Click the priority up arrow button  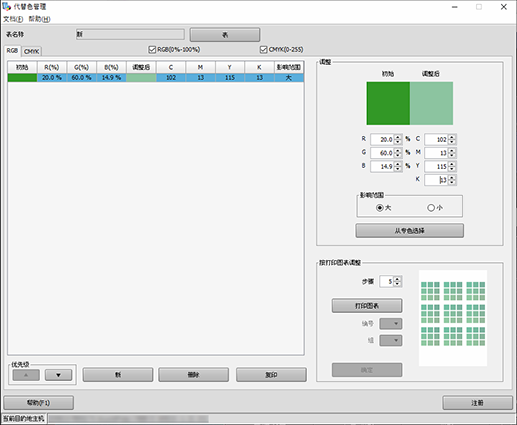click(x=26, y=375)
